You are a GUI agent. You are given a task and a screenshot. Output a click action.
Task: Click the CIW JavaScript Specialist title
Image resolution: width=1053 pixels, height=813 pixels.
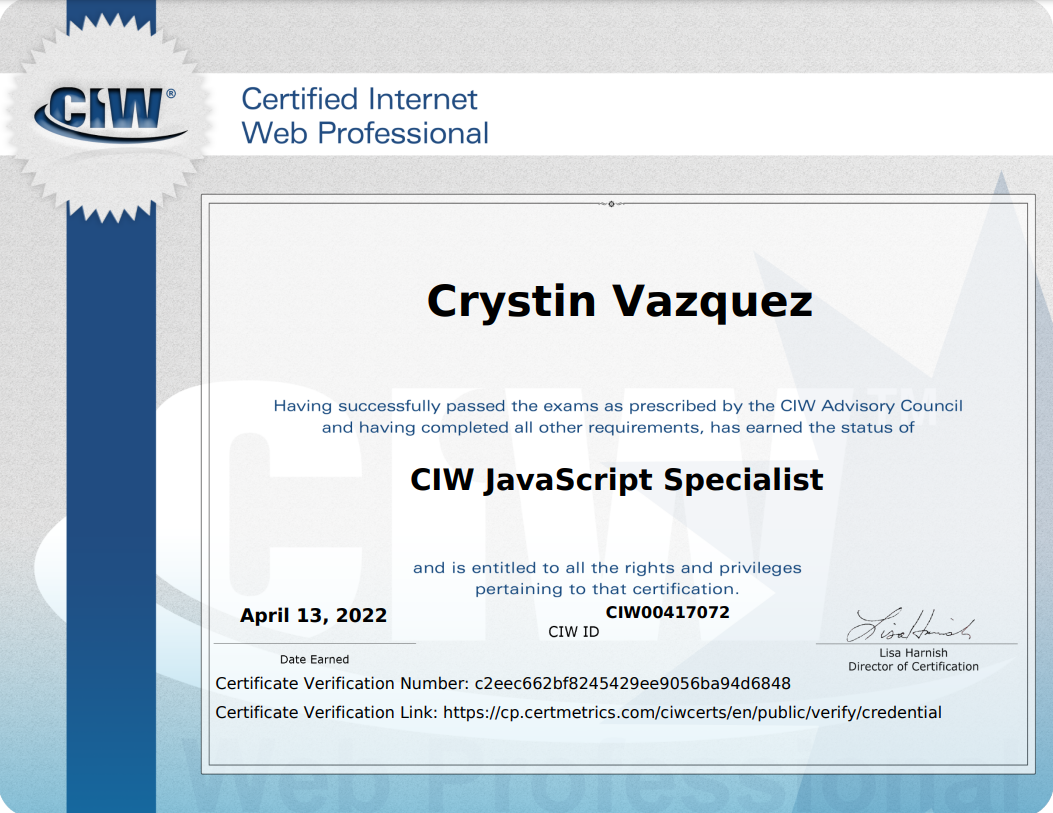coord(617,479)
